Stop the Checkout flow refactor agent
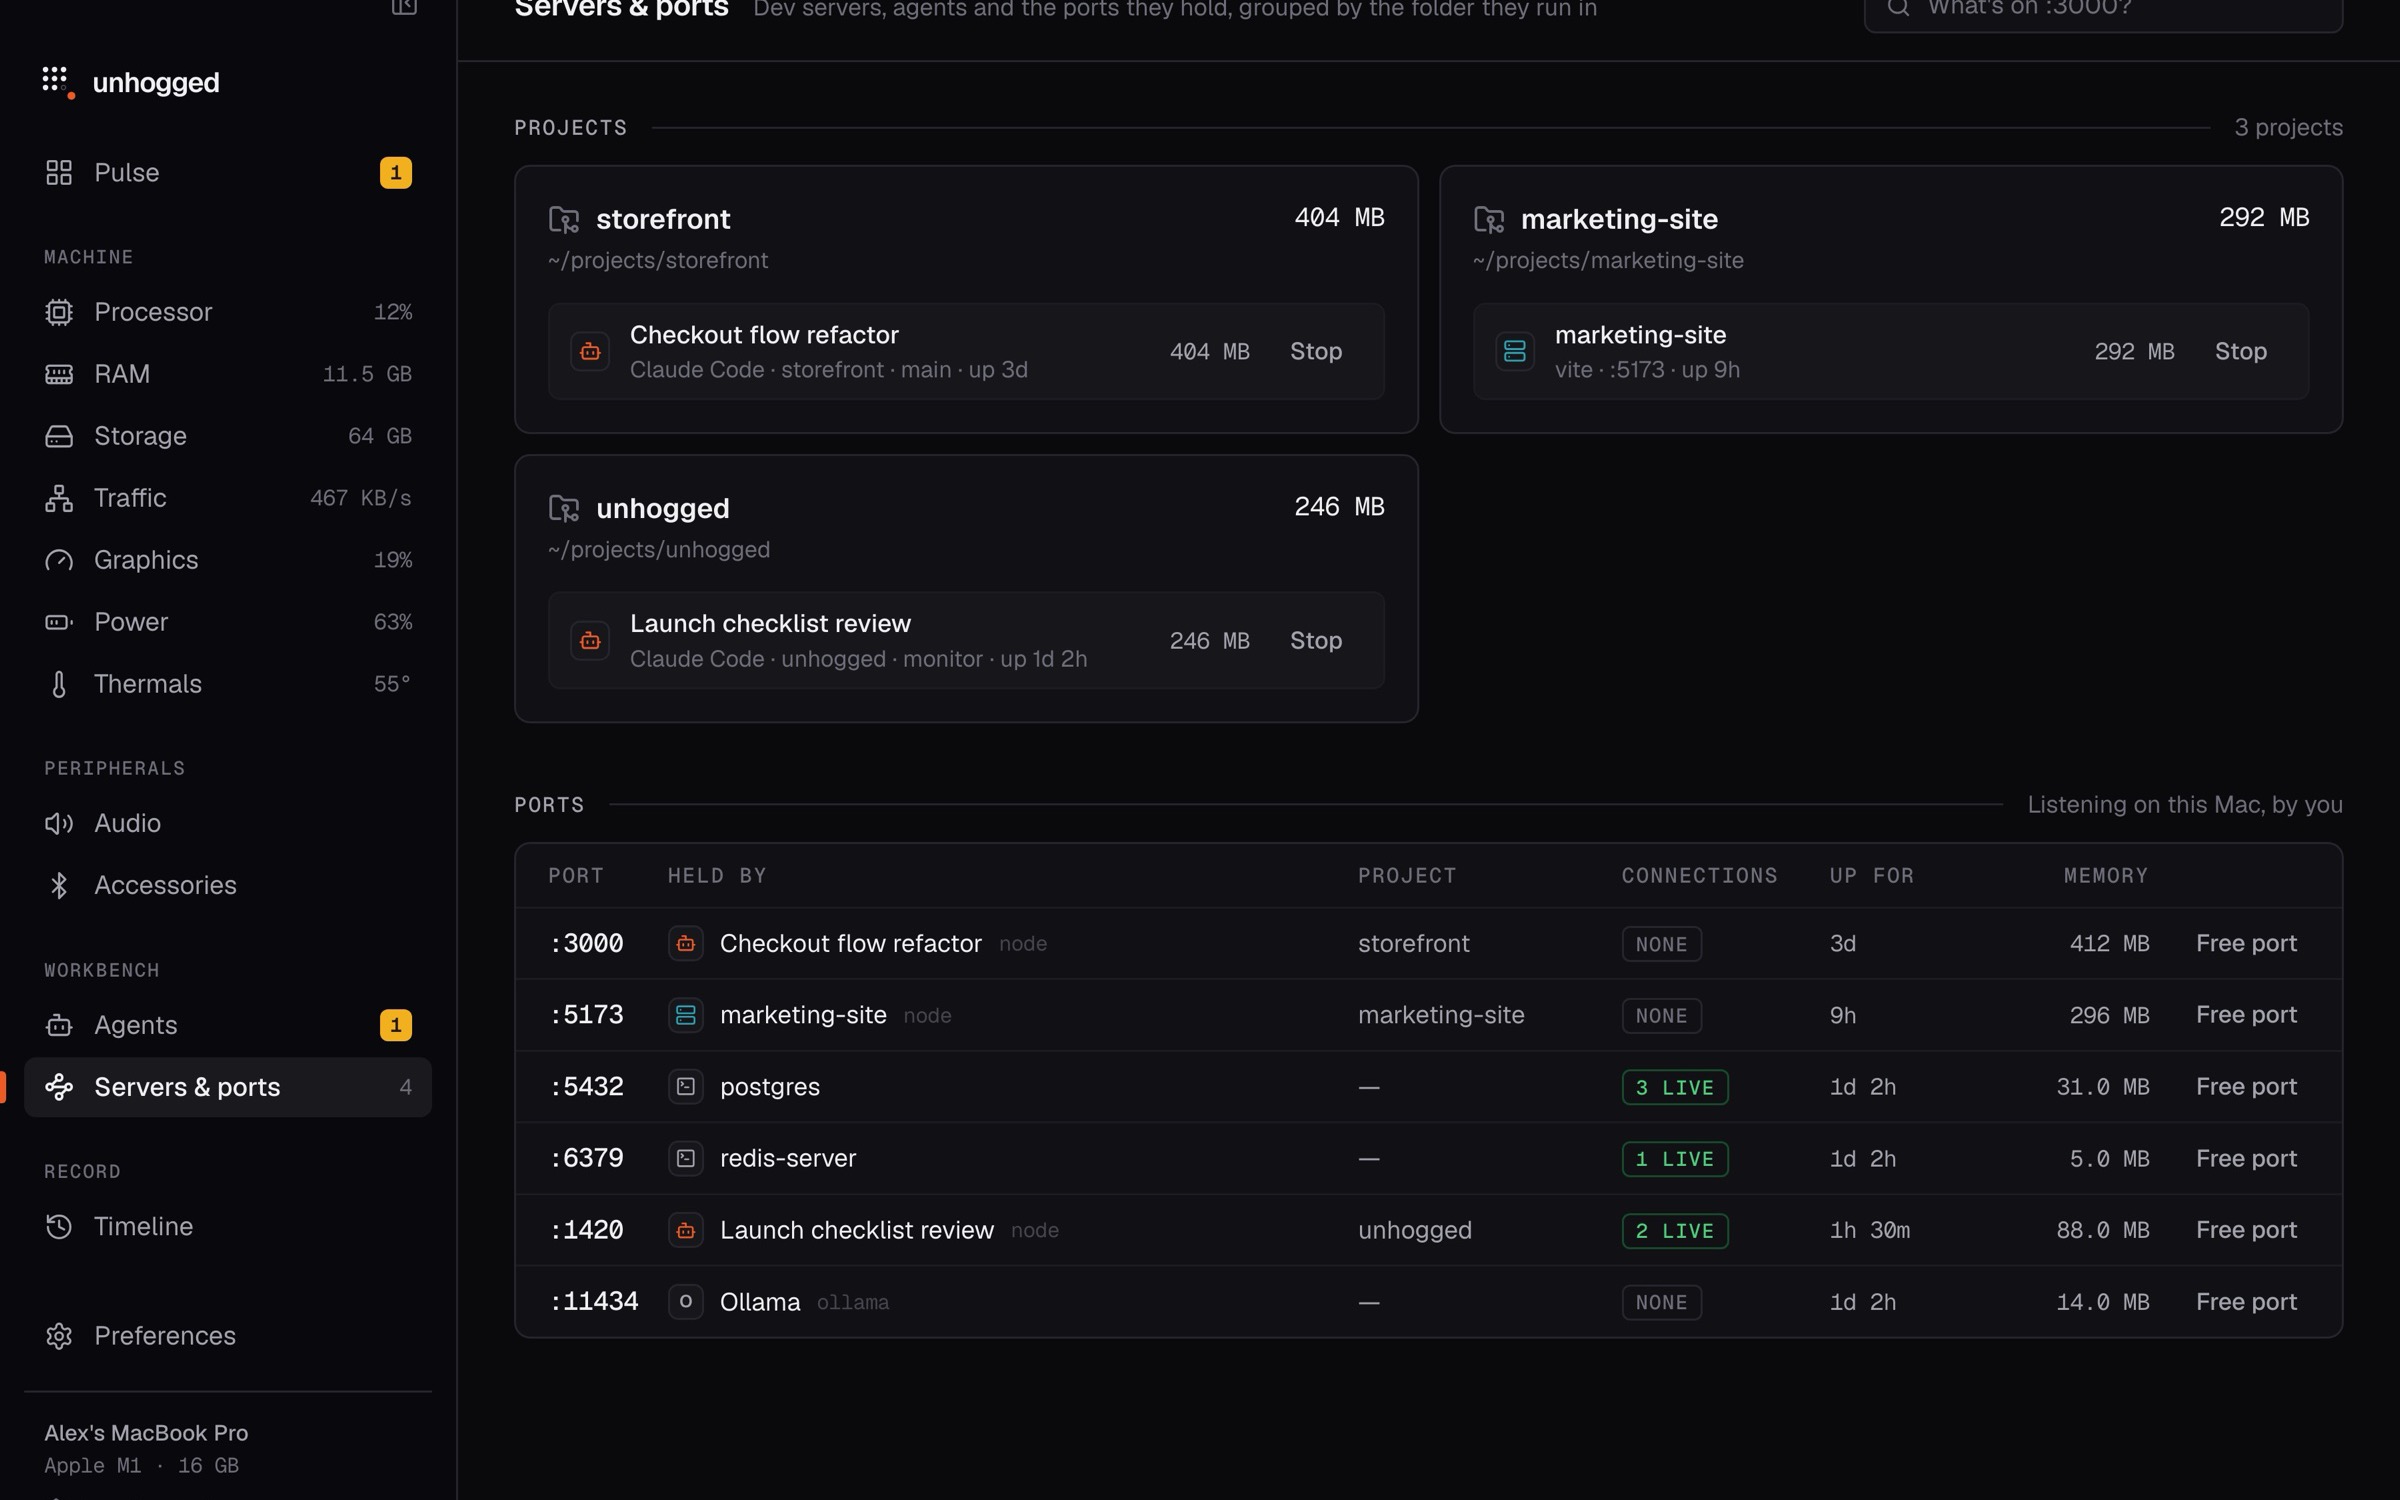 pos(1316,351)
